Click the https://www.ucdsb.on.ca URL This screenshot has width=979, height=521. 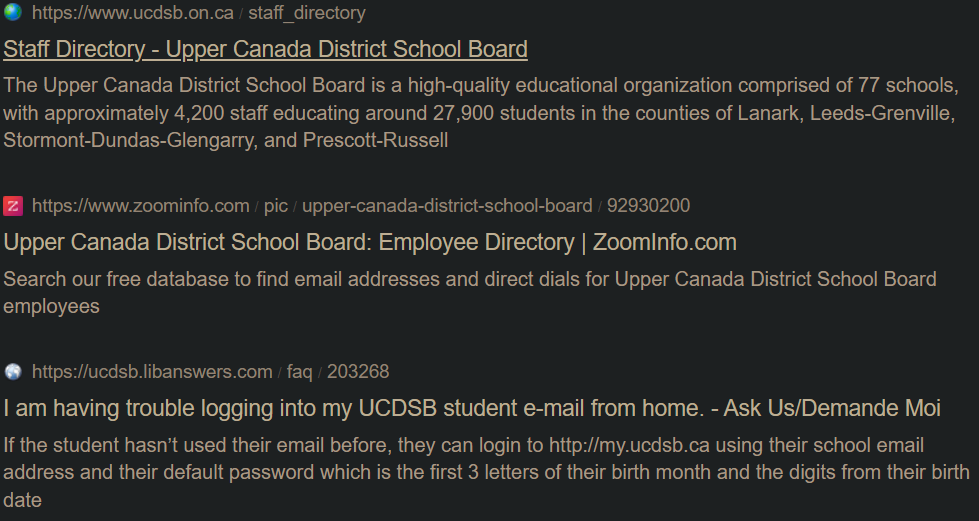[x=132, y=13]
